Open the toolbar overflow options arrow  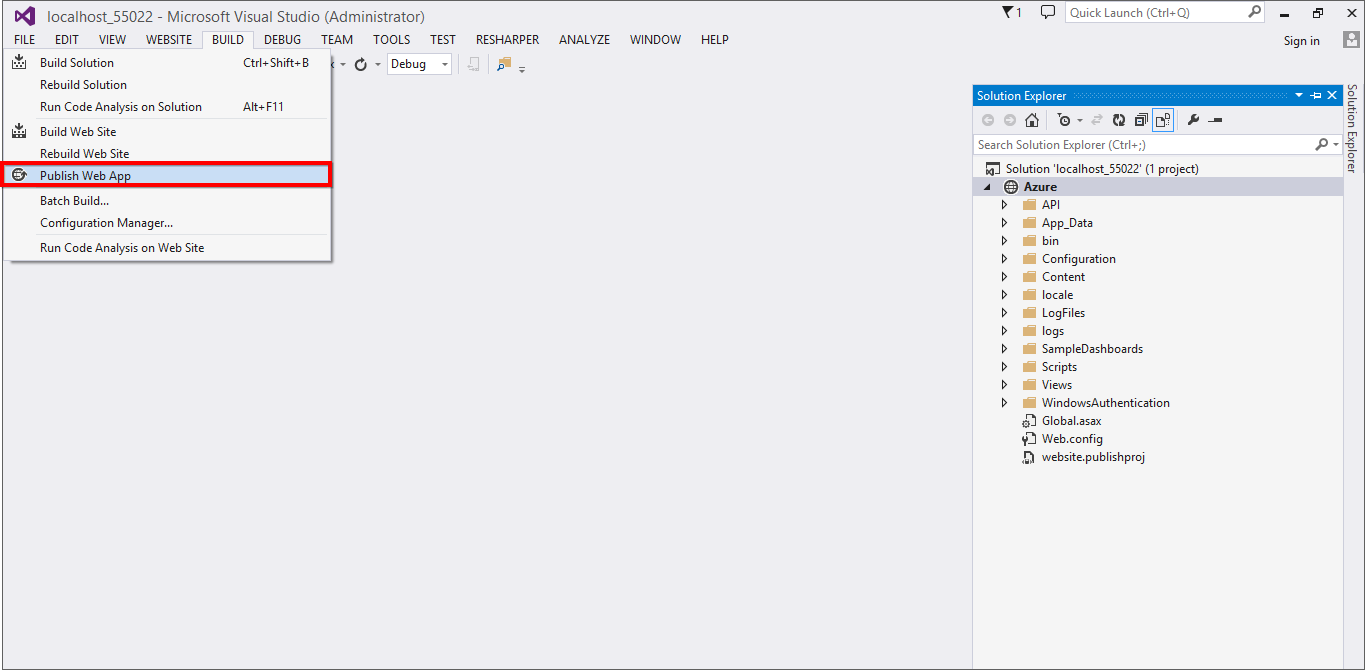[522, 68]
